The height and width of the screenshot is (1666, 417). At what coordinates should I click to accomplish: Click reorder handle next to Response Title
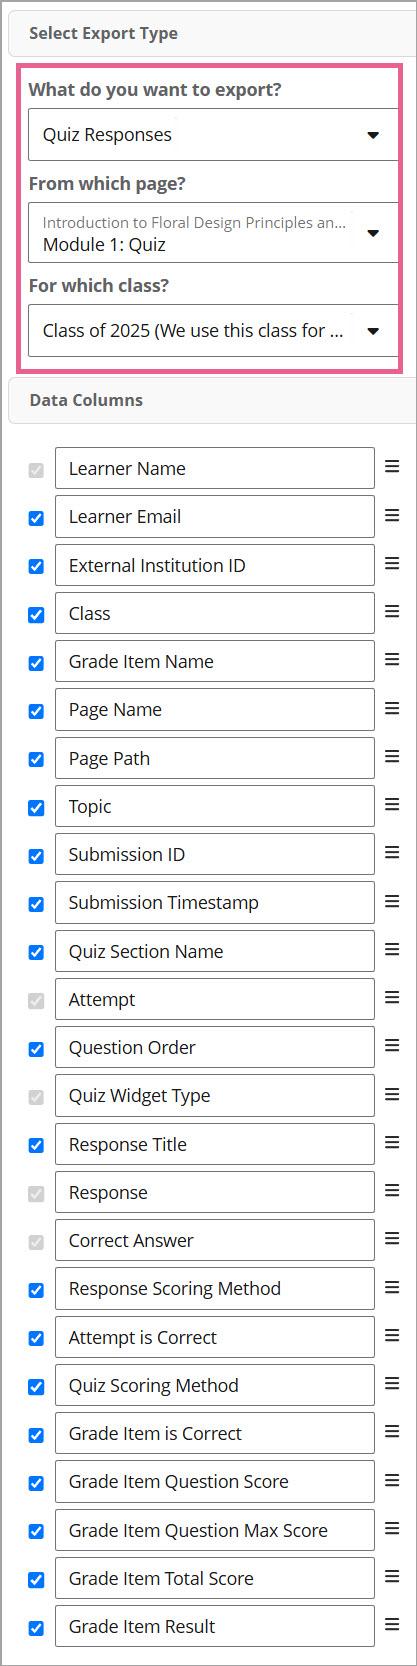[x=392, y=1143]
